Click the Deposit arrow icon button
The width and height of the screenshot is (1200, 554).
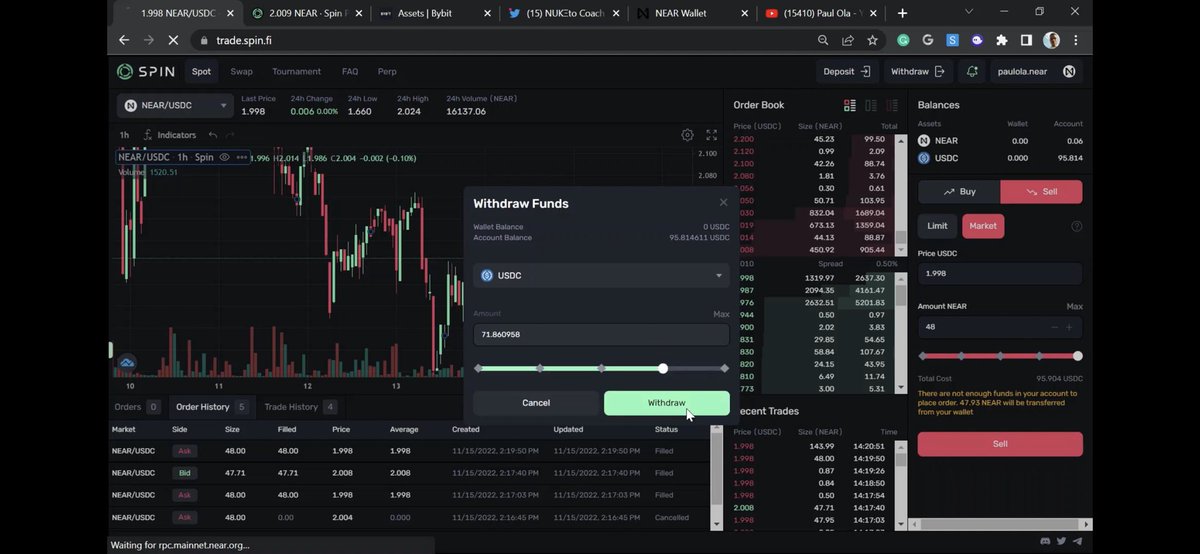[847, 72]
